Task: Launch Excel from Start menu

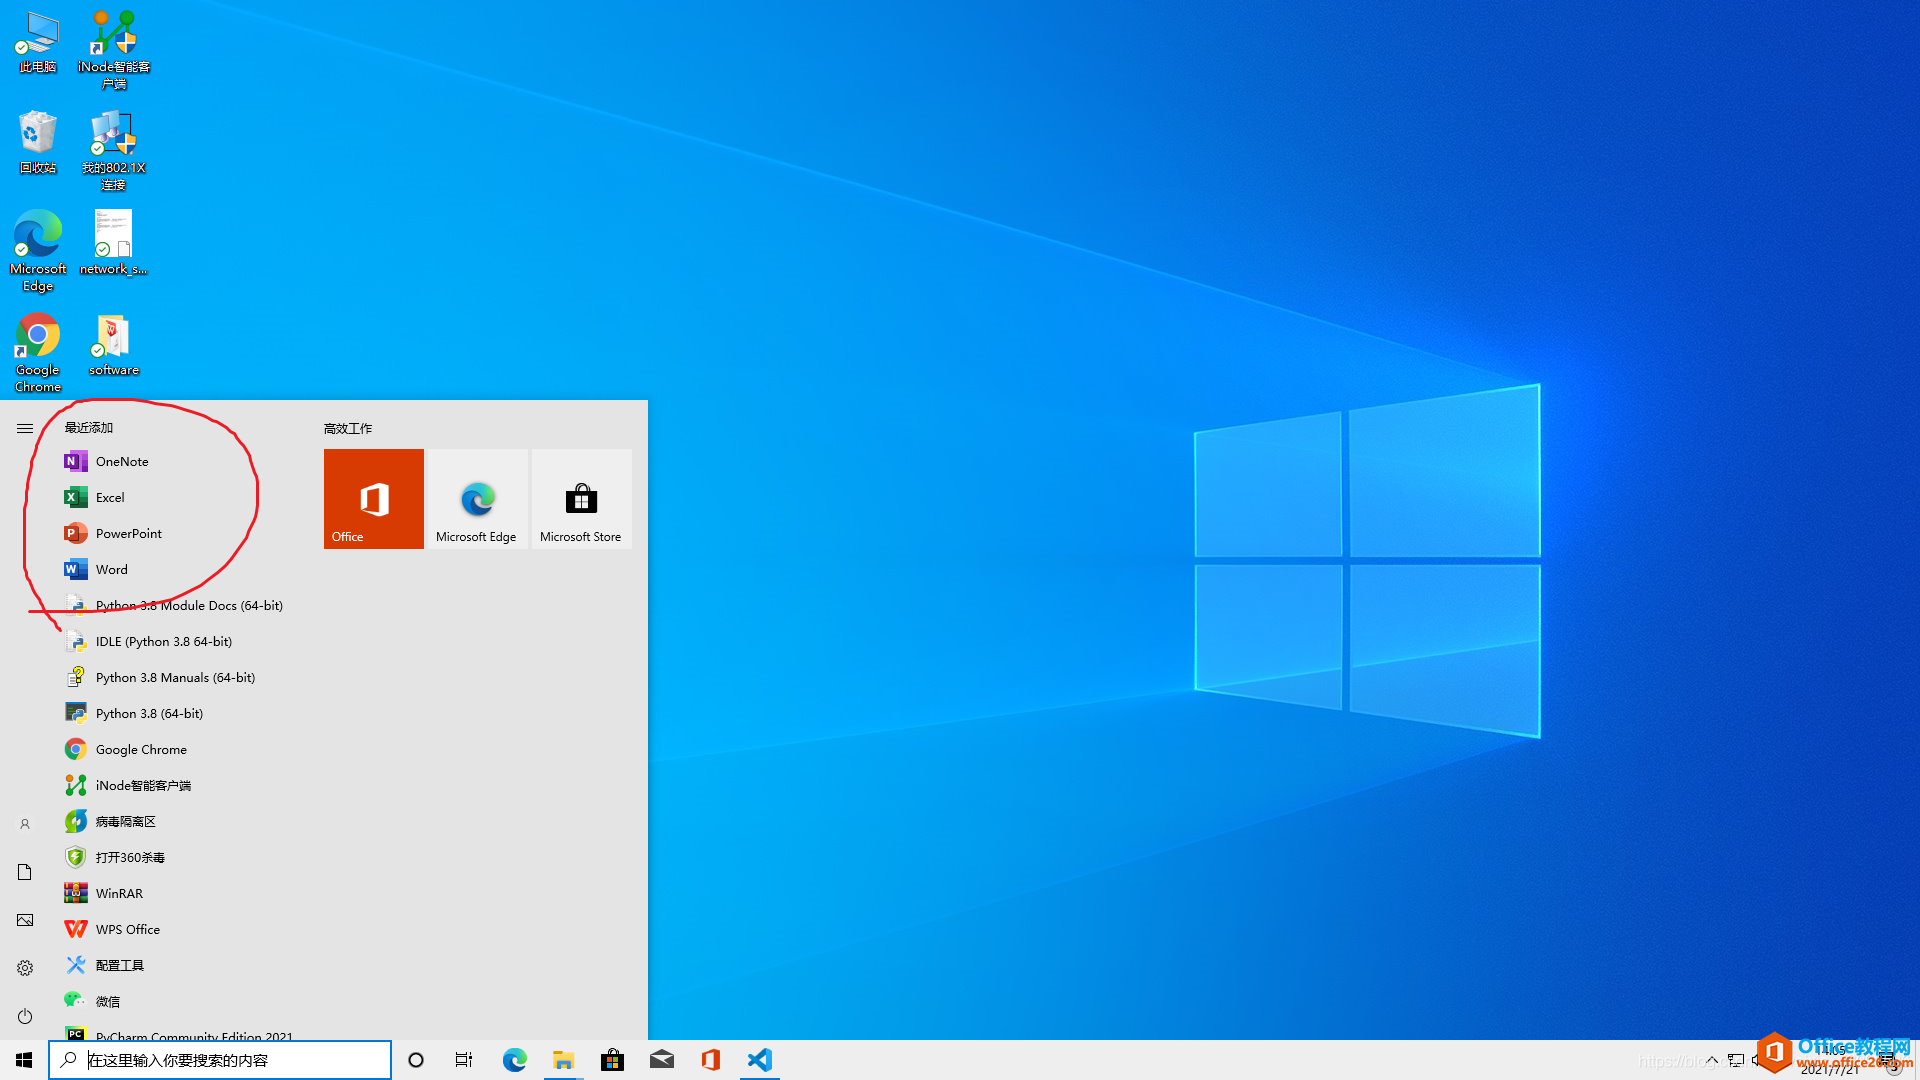Action: (x=109, y=496)
